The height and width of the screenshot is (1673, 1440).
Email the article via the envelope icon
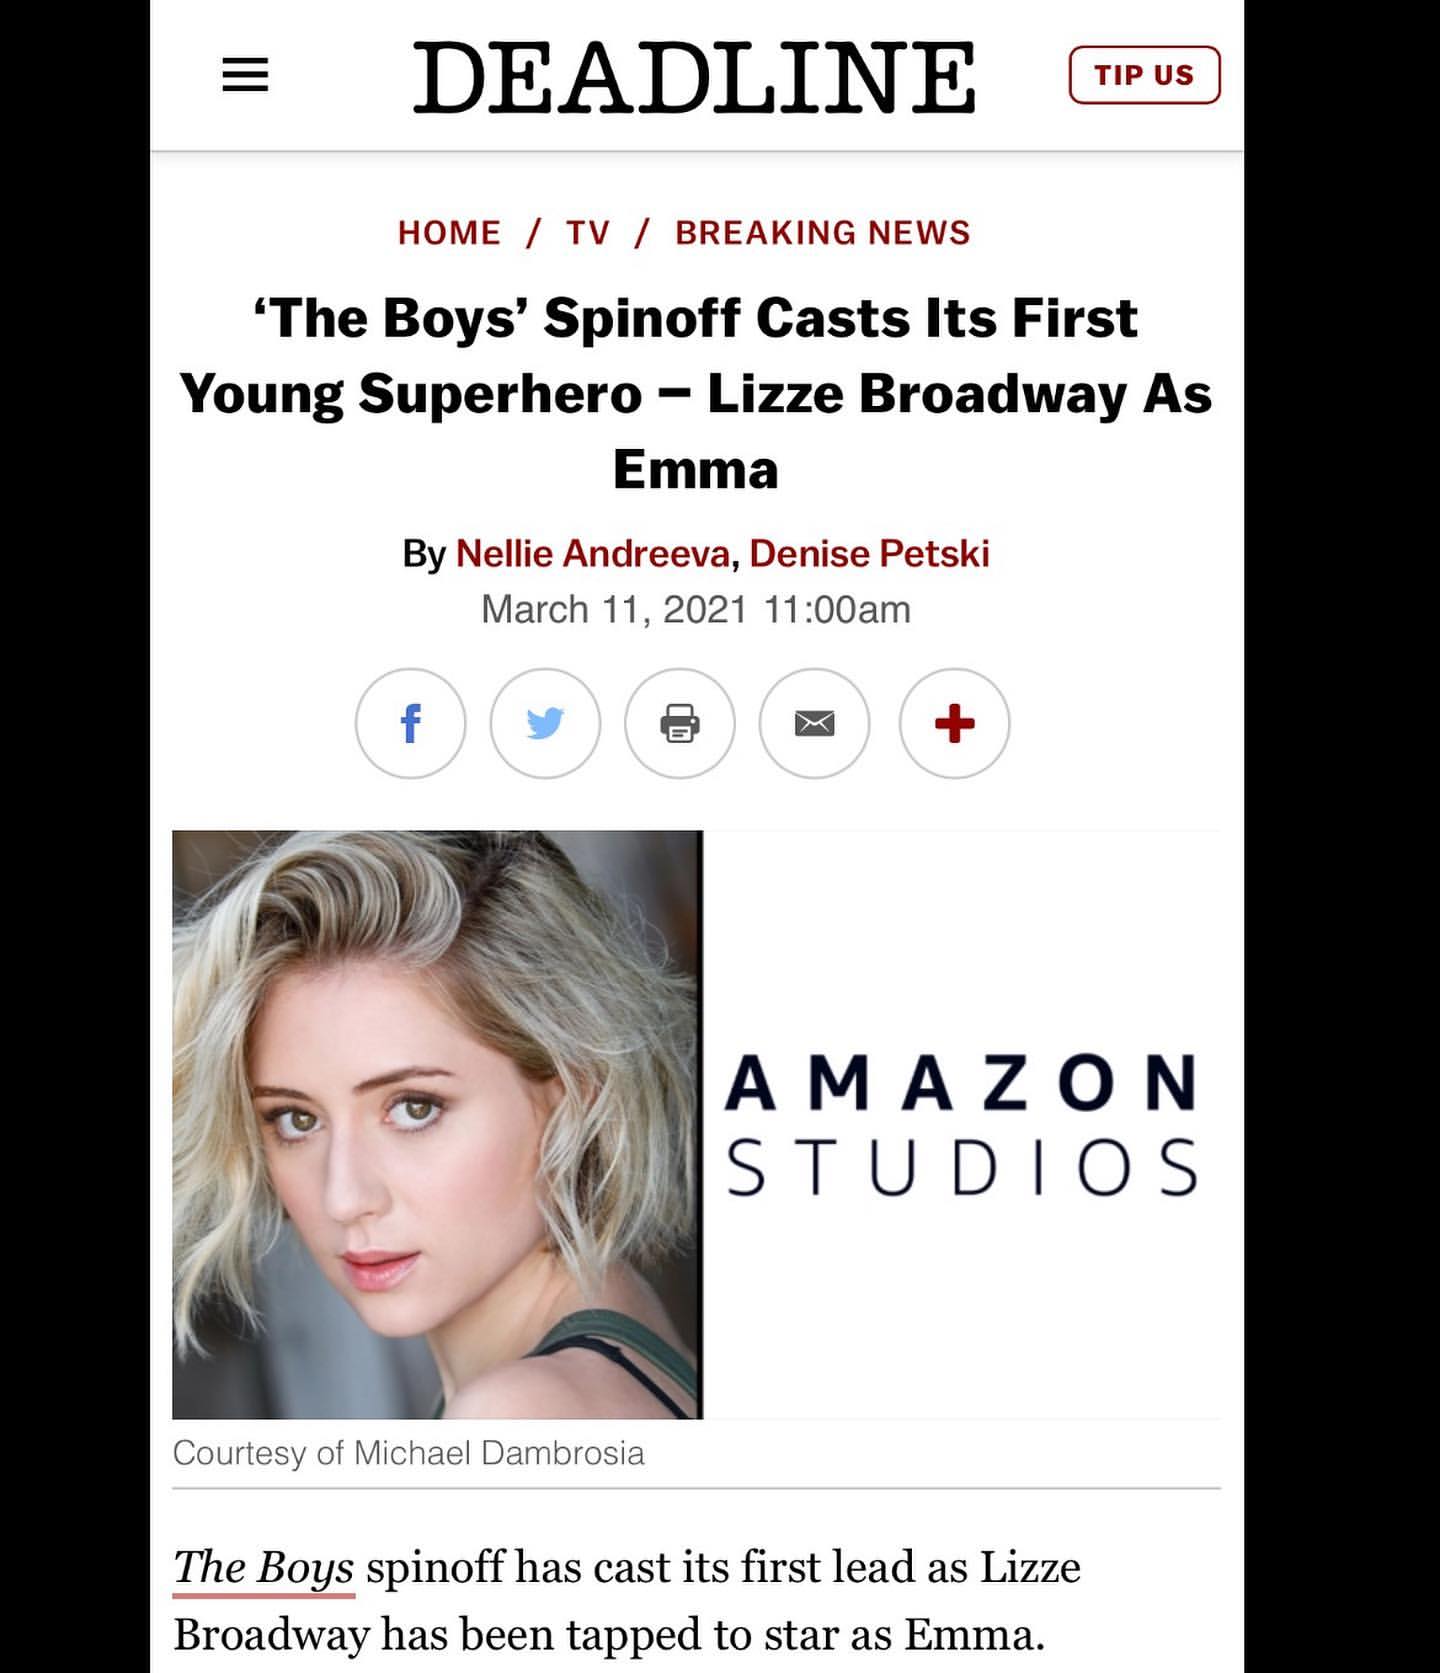(816, 723)
